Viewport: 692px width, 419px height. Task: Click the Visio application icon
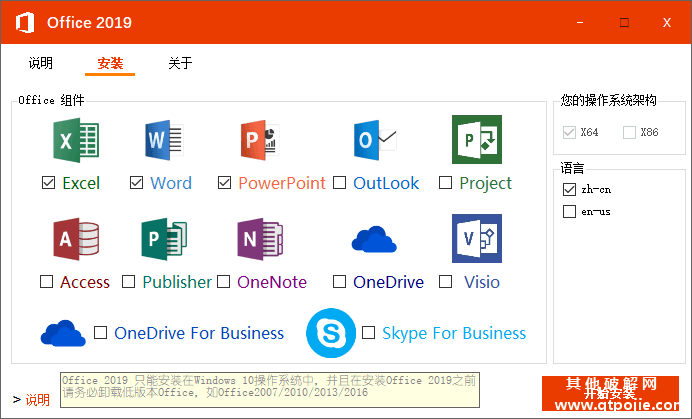click(x=477, y=238)
